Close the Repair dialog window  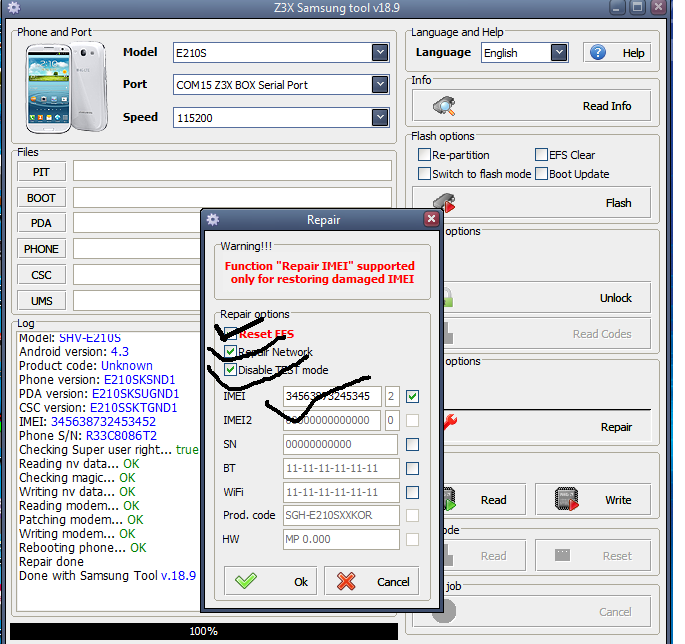431,219
